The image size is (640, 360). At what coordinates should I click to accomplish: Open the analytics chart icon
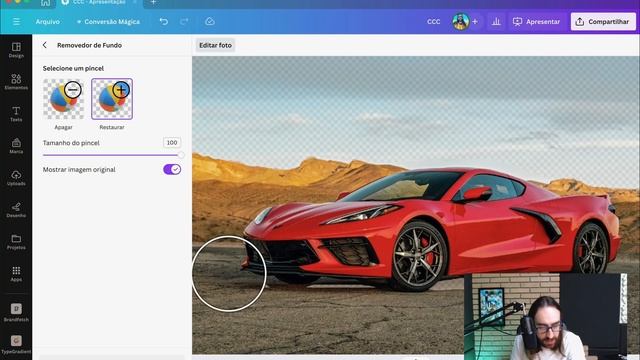tap(496, 22)
